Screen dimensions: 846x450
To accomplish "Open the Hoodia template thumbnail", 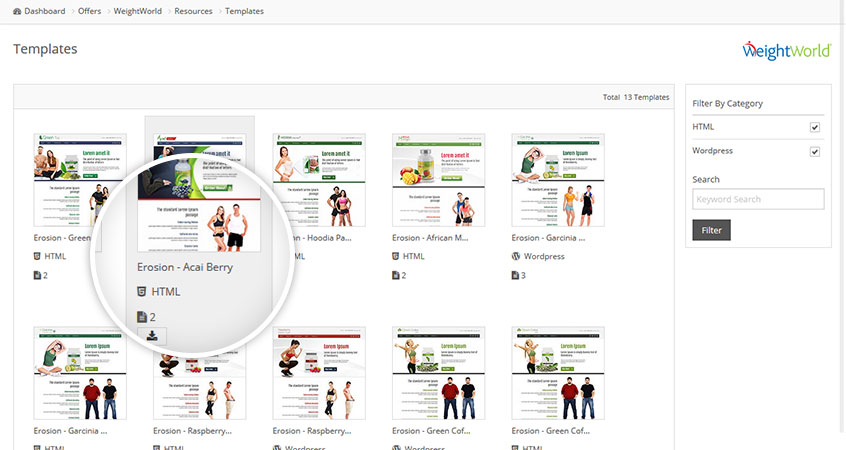I will click(x=319, y=180).
